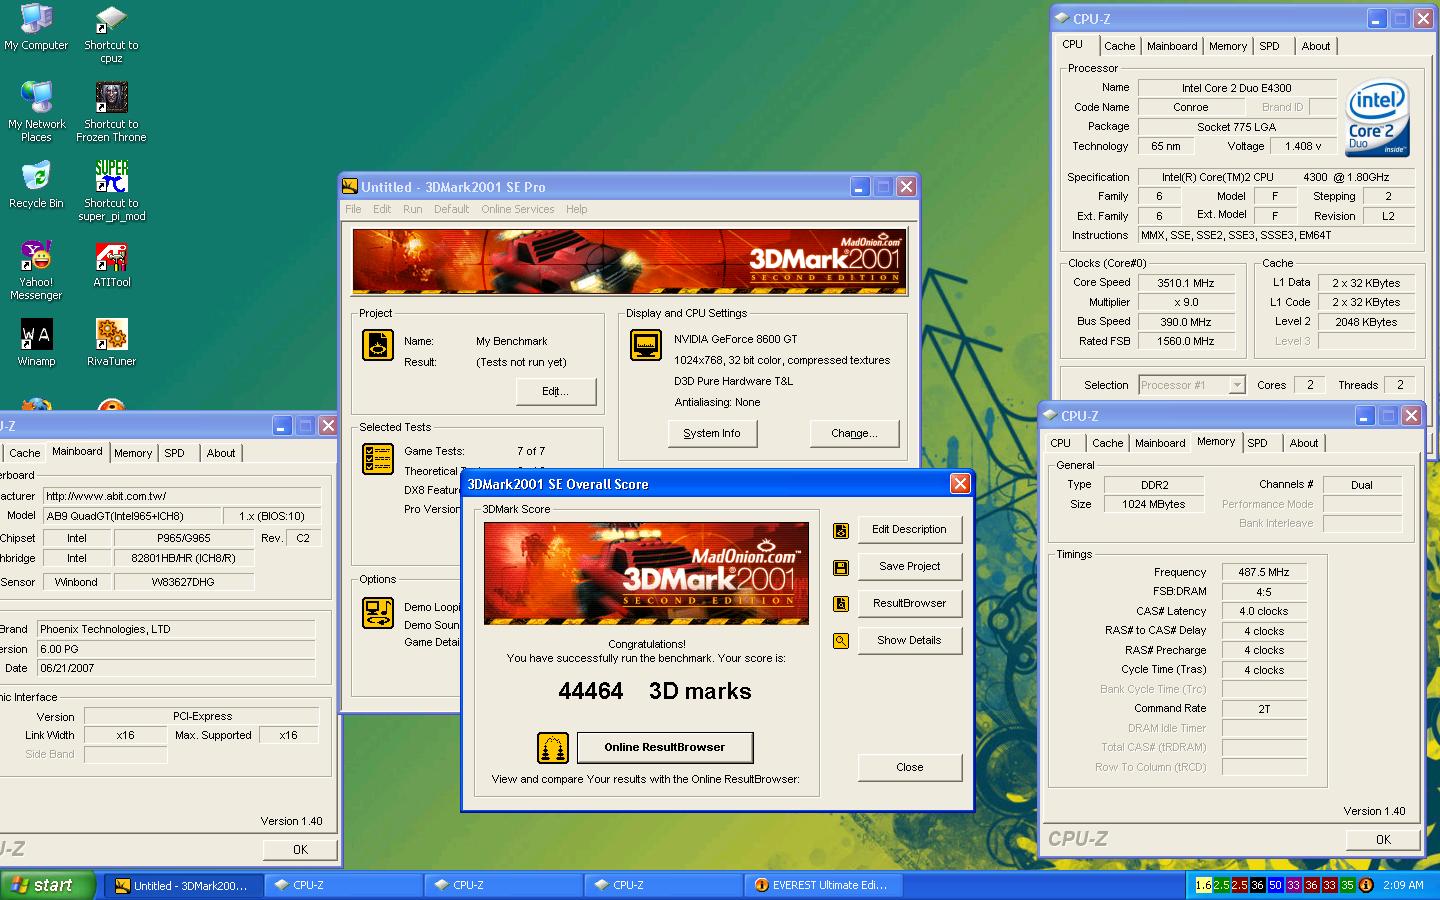Click Save Project button

click(909, 567)
